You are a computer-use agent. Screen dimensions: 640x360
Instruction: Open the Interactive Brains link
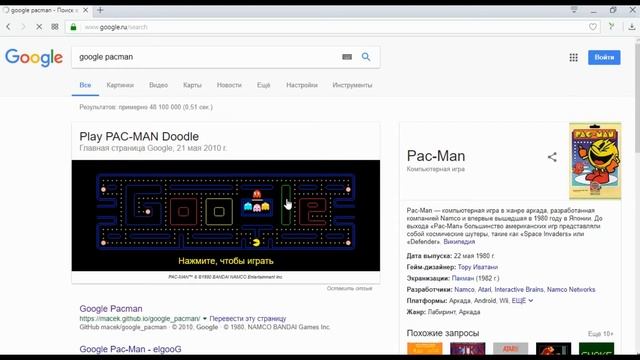pyautogui.click(x=519, y=289)
